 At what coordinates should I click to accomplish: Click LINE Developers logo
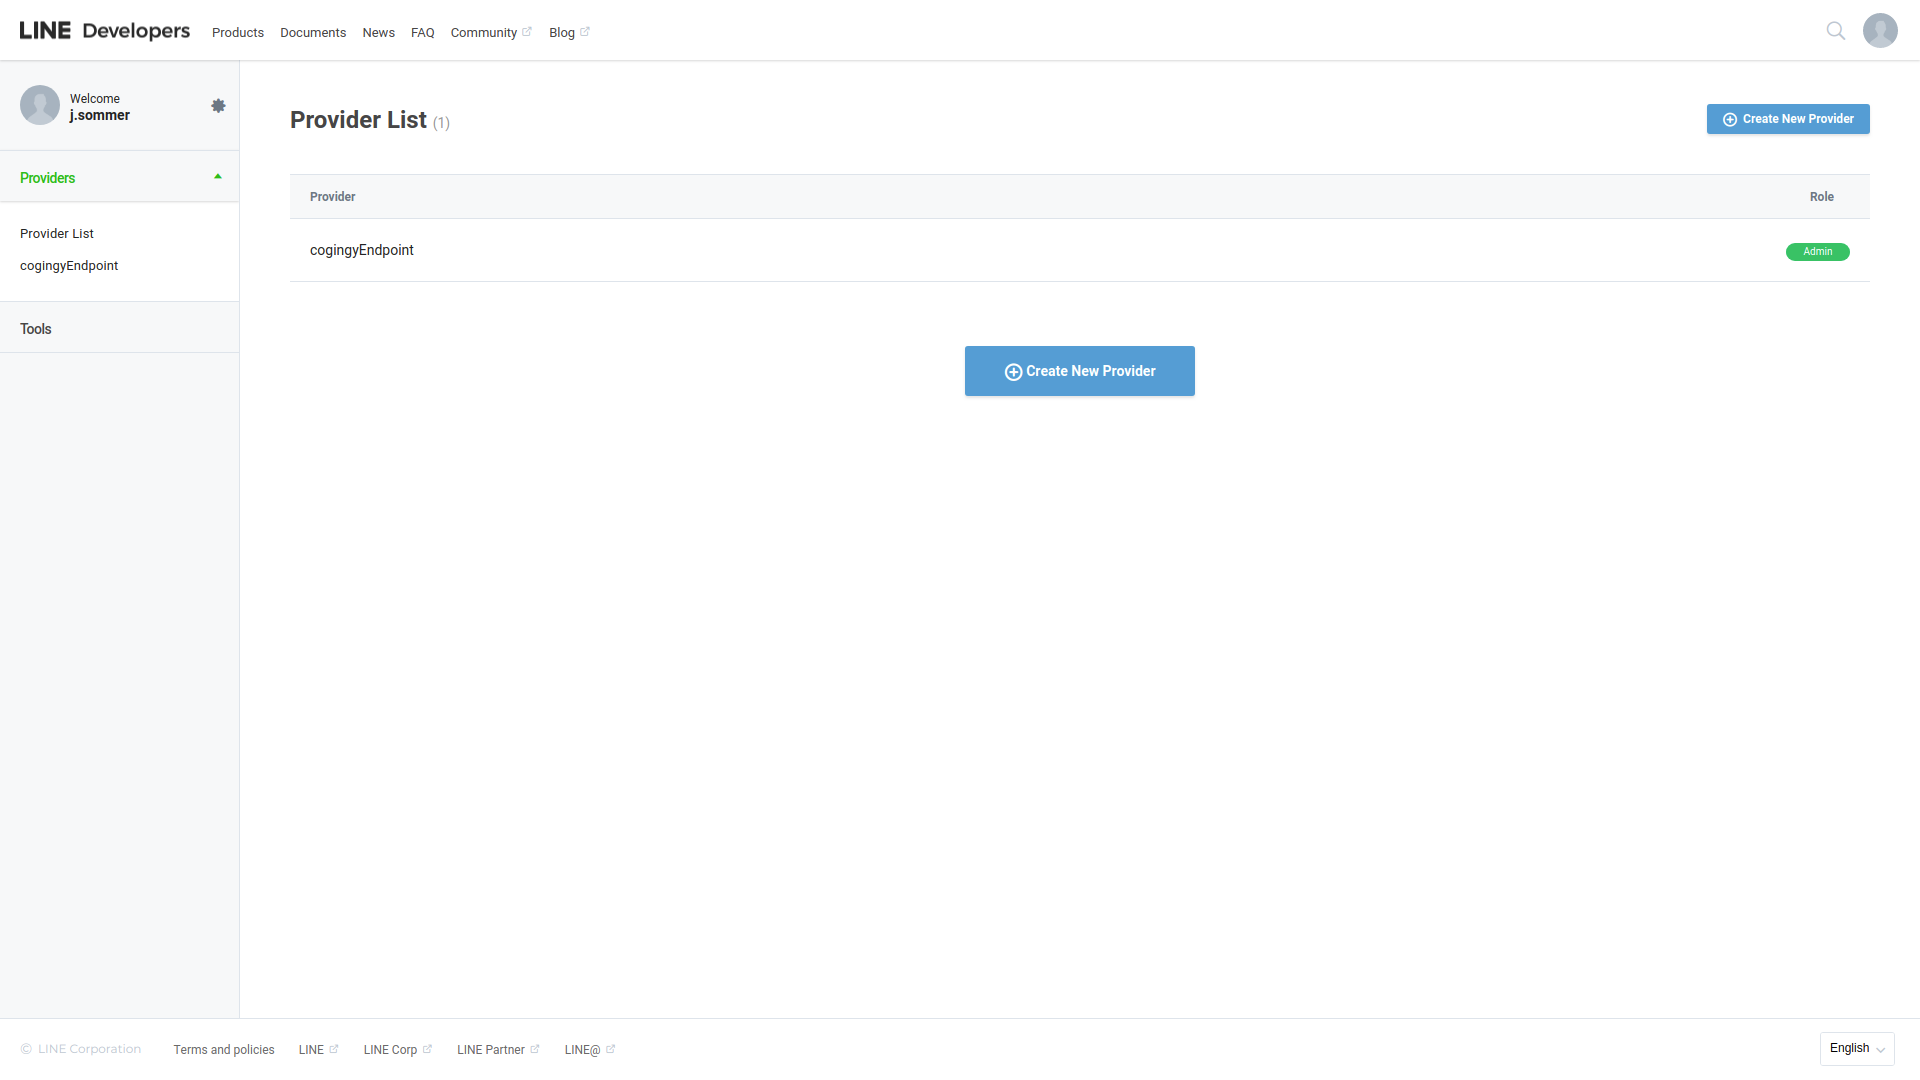click(104, 31)
